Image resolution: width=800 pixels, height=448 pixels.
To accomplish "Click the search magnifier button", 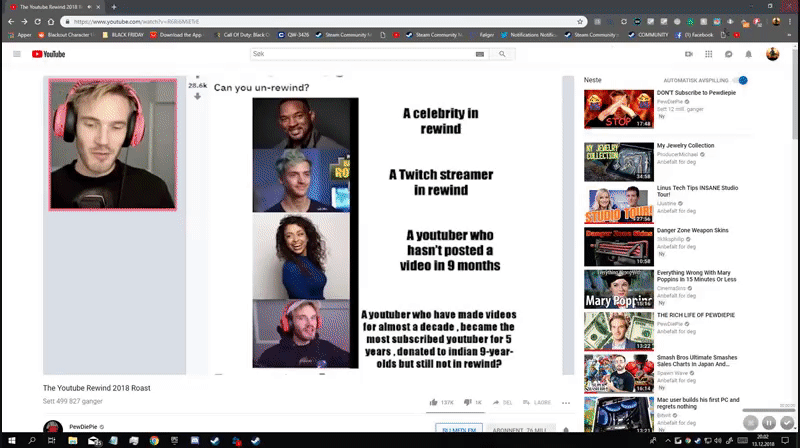I will pos(502,54).
